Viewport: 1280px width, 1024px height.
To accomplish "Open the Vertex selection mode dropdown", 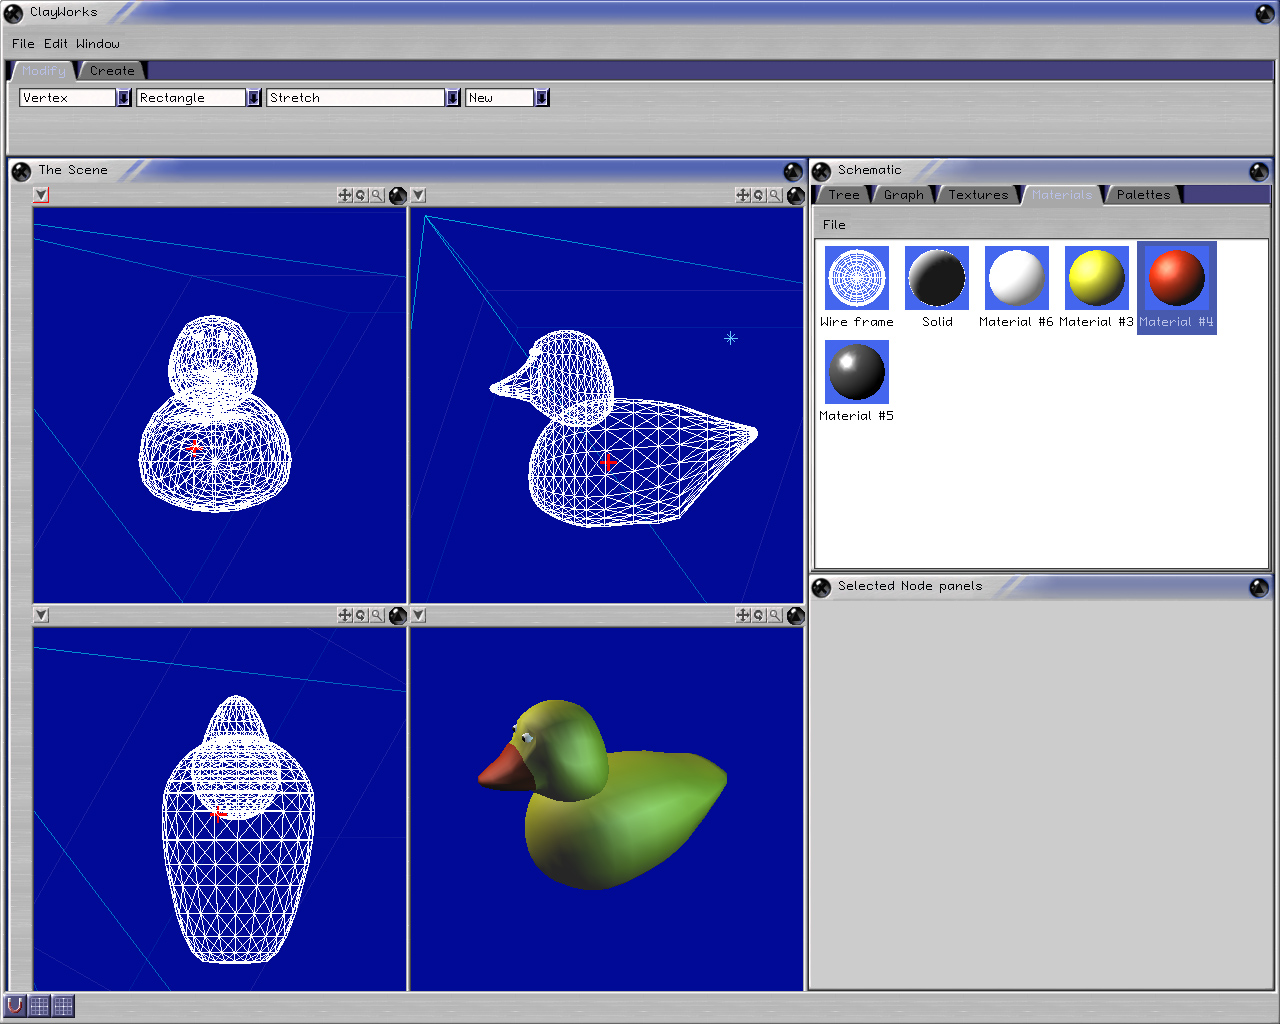I will (x=124, y=98).
